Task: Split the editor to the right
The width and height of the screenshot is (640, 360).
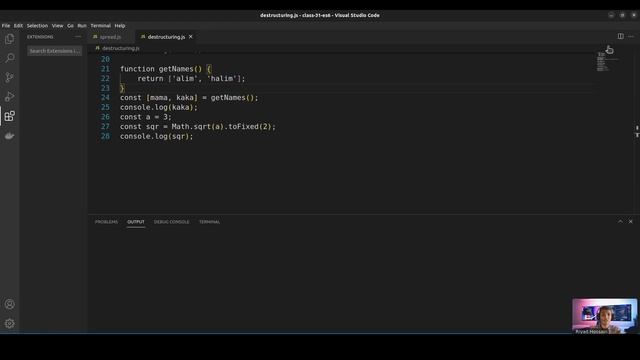Action: 620,36
